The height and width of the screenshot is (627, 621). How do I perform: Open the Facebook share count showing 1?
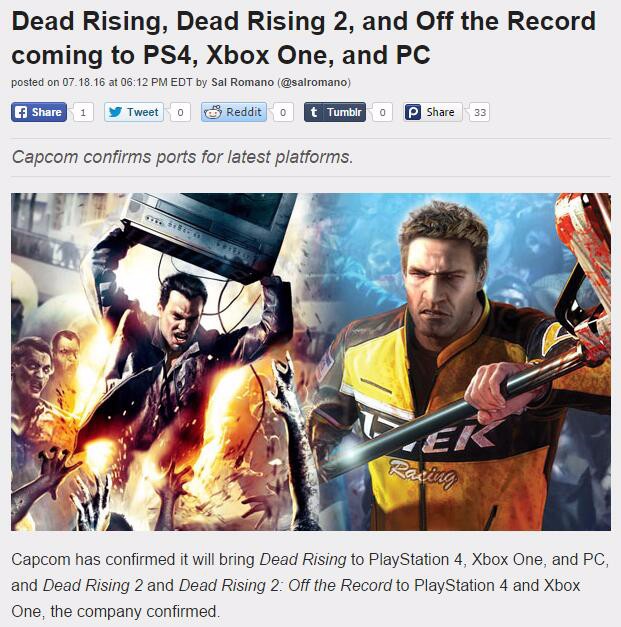83,112
